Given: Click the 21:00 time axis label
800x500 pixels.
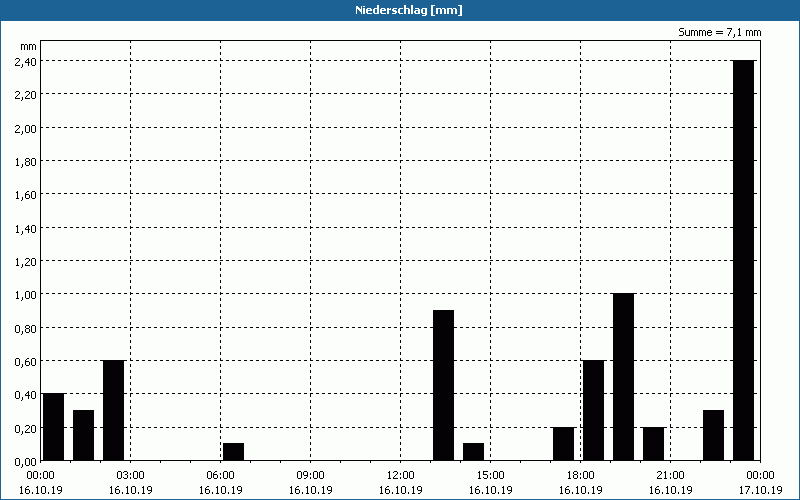Looking at the screenshot, I should pyautogui.click(x=670, y=476).
